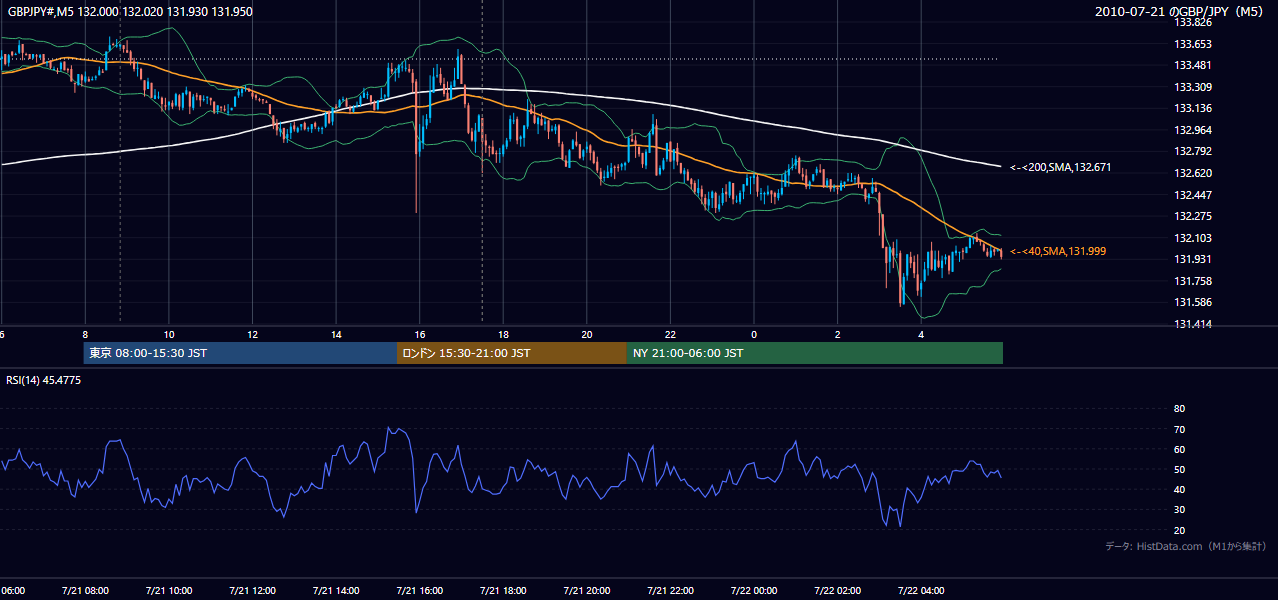Click the 7/22 02:00 time label
Viewport: 1278px width, 600px height.
[837, 591]
